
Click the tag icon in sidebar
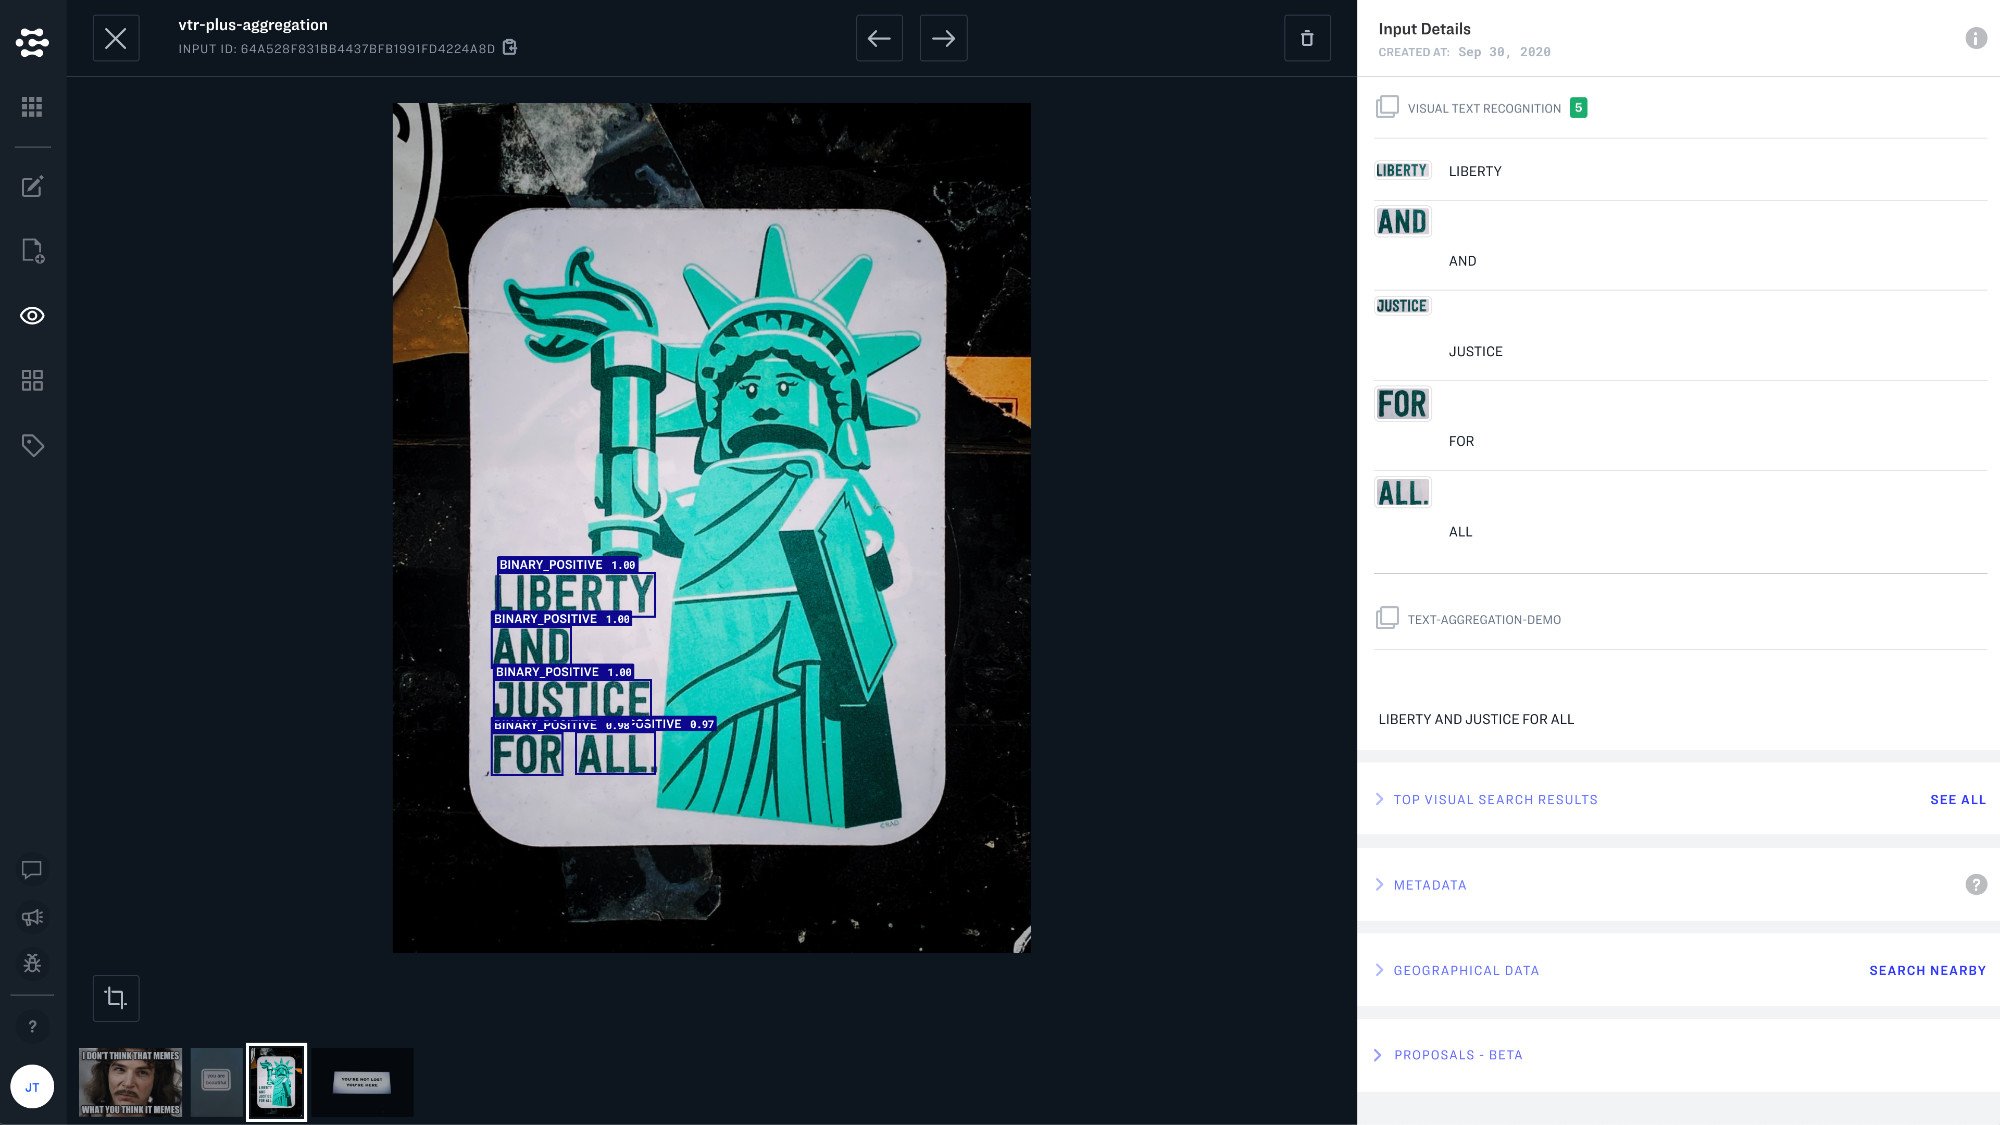(x=32, y=445)
